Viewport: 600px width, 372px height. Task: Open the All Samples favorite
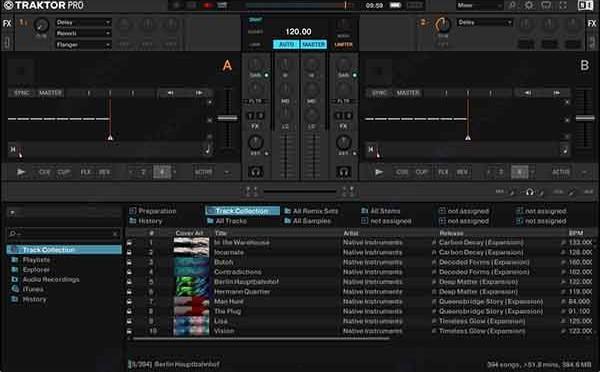point(307,221)
